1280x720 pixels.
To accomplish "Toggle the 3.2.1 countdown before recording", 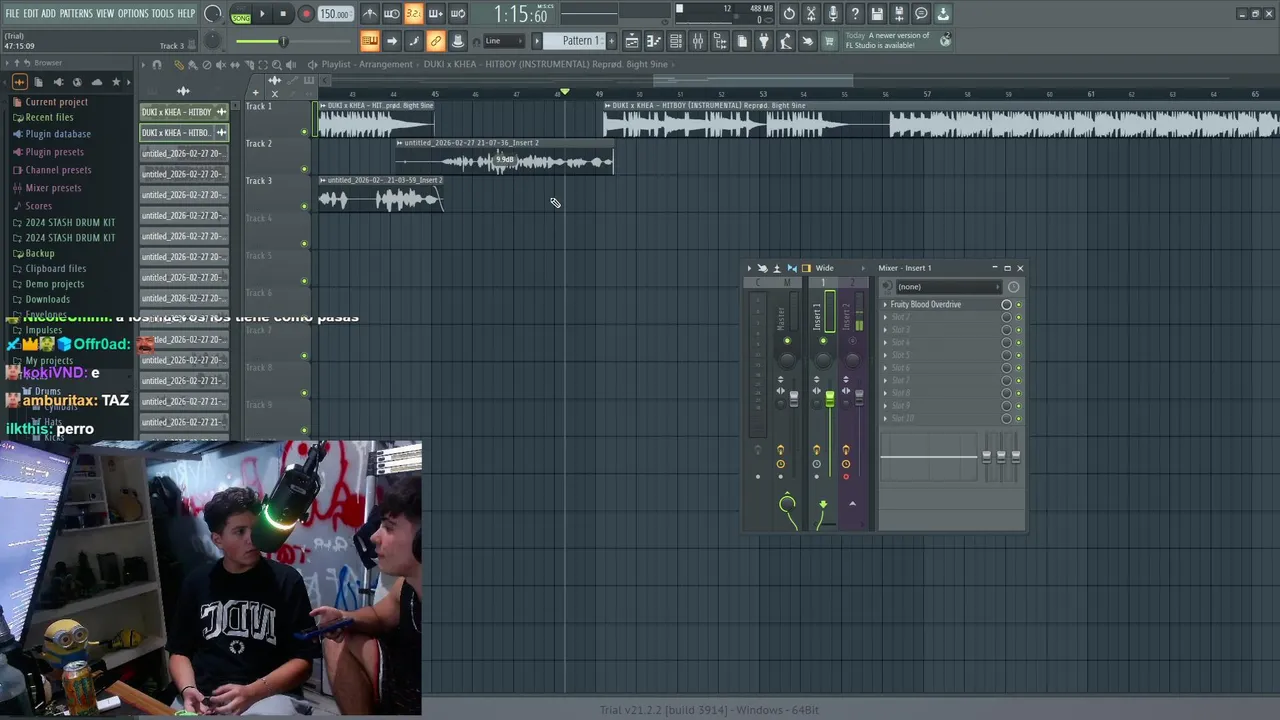I will [414, 14].
